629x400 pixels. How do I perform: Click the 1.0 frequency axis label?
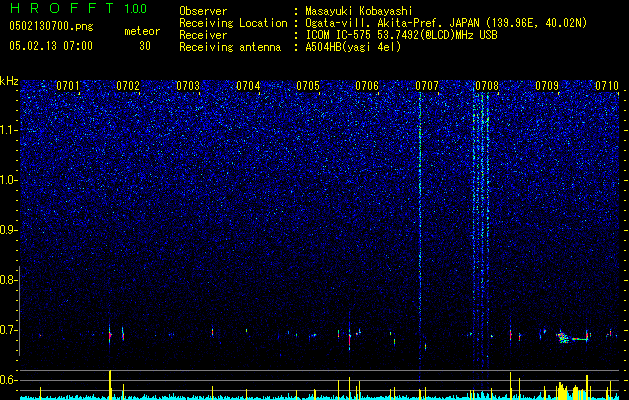[8, 180]
